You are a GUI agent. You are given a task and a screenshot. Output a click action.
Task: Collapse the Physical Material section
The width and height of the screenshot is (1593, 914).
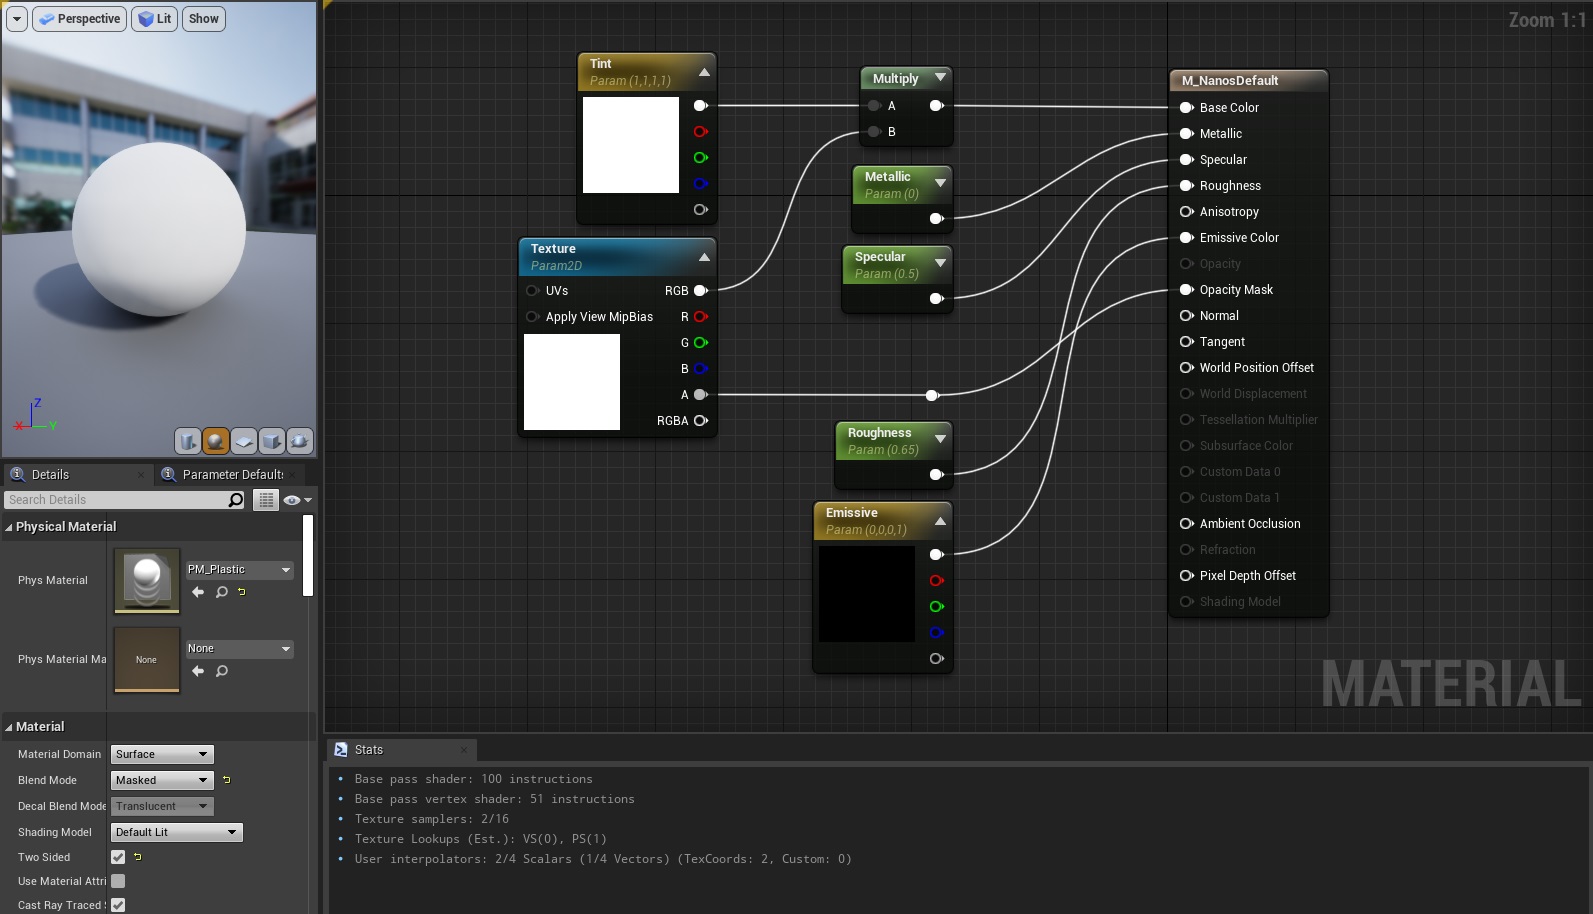pyautogui.click(x=9, y=527)
